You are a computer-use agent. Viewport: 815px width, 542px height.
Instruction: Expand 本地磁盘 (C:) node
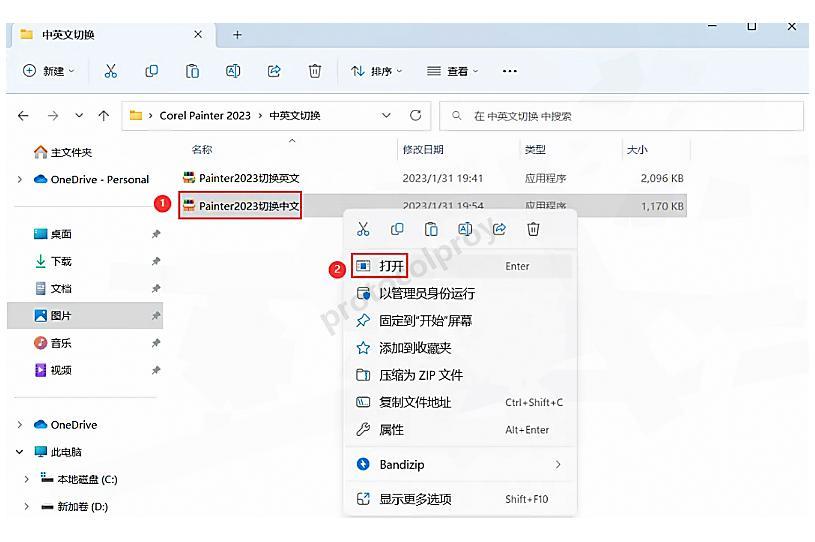click(27, 479)
